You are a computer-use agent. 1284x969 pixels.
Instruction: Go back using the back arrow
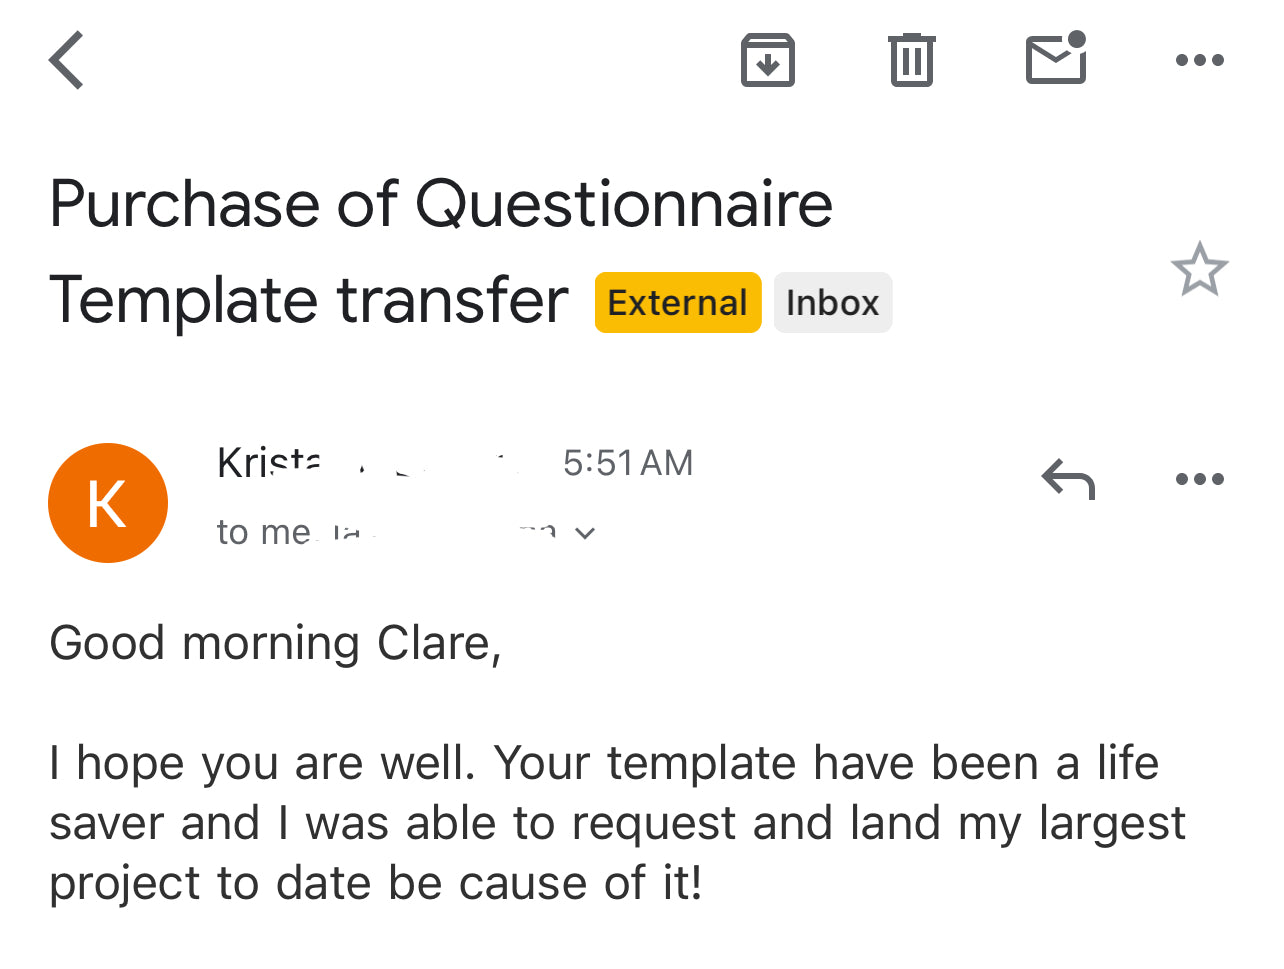67,60
